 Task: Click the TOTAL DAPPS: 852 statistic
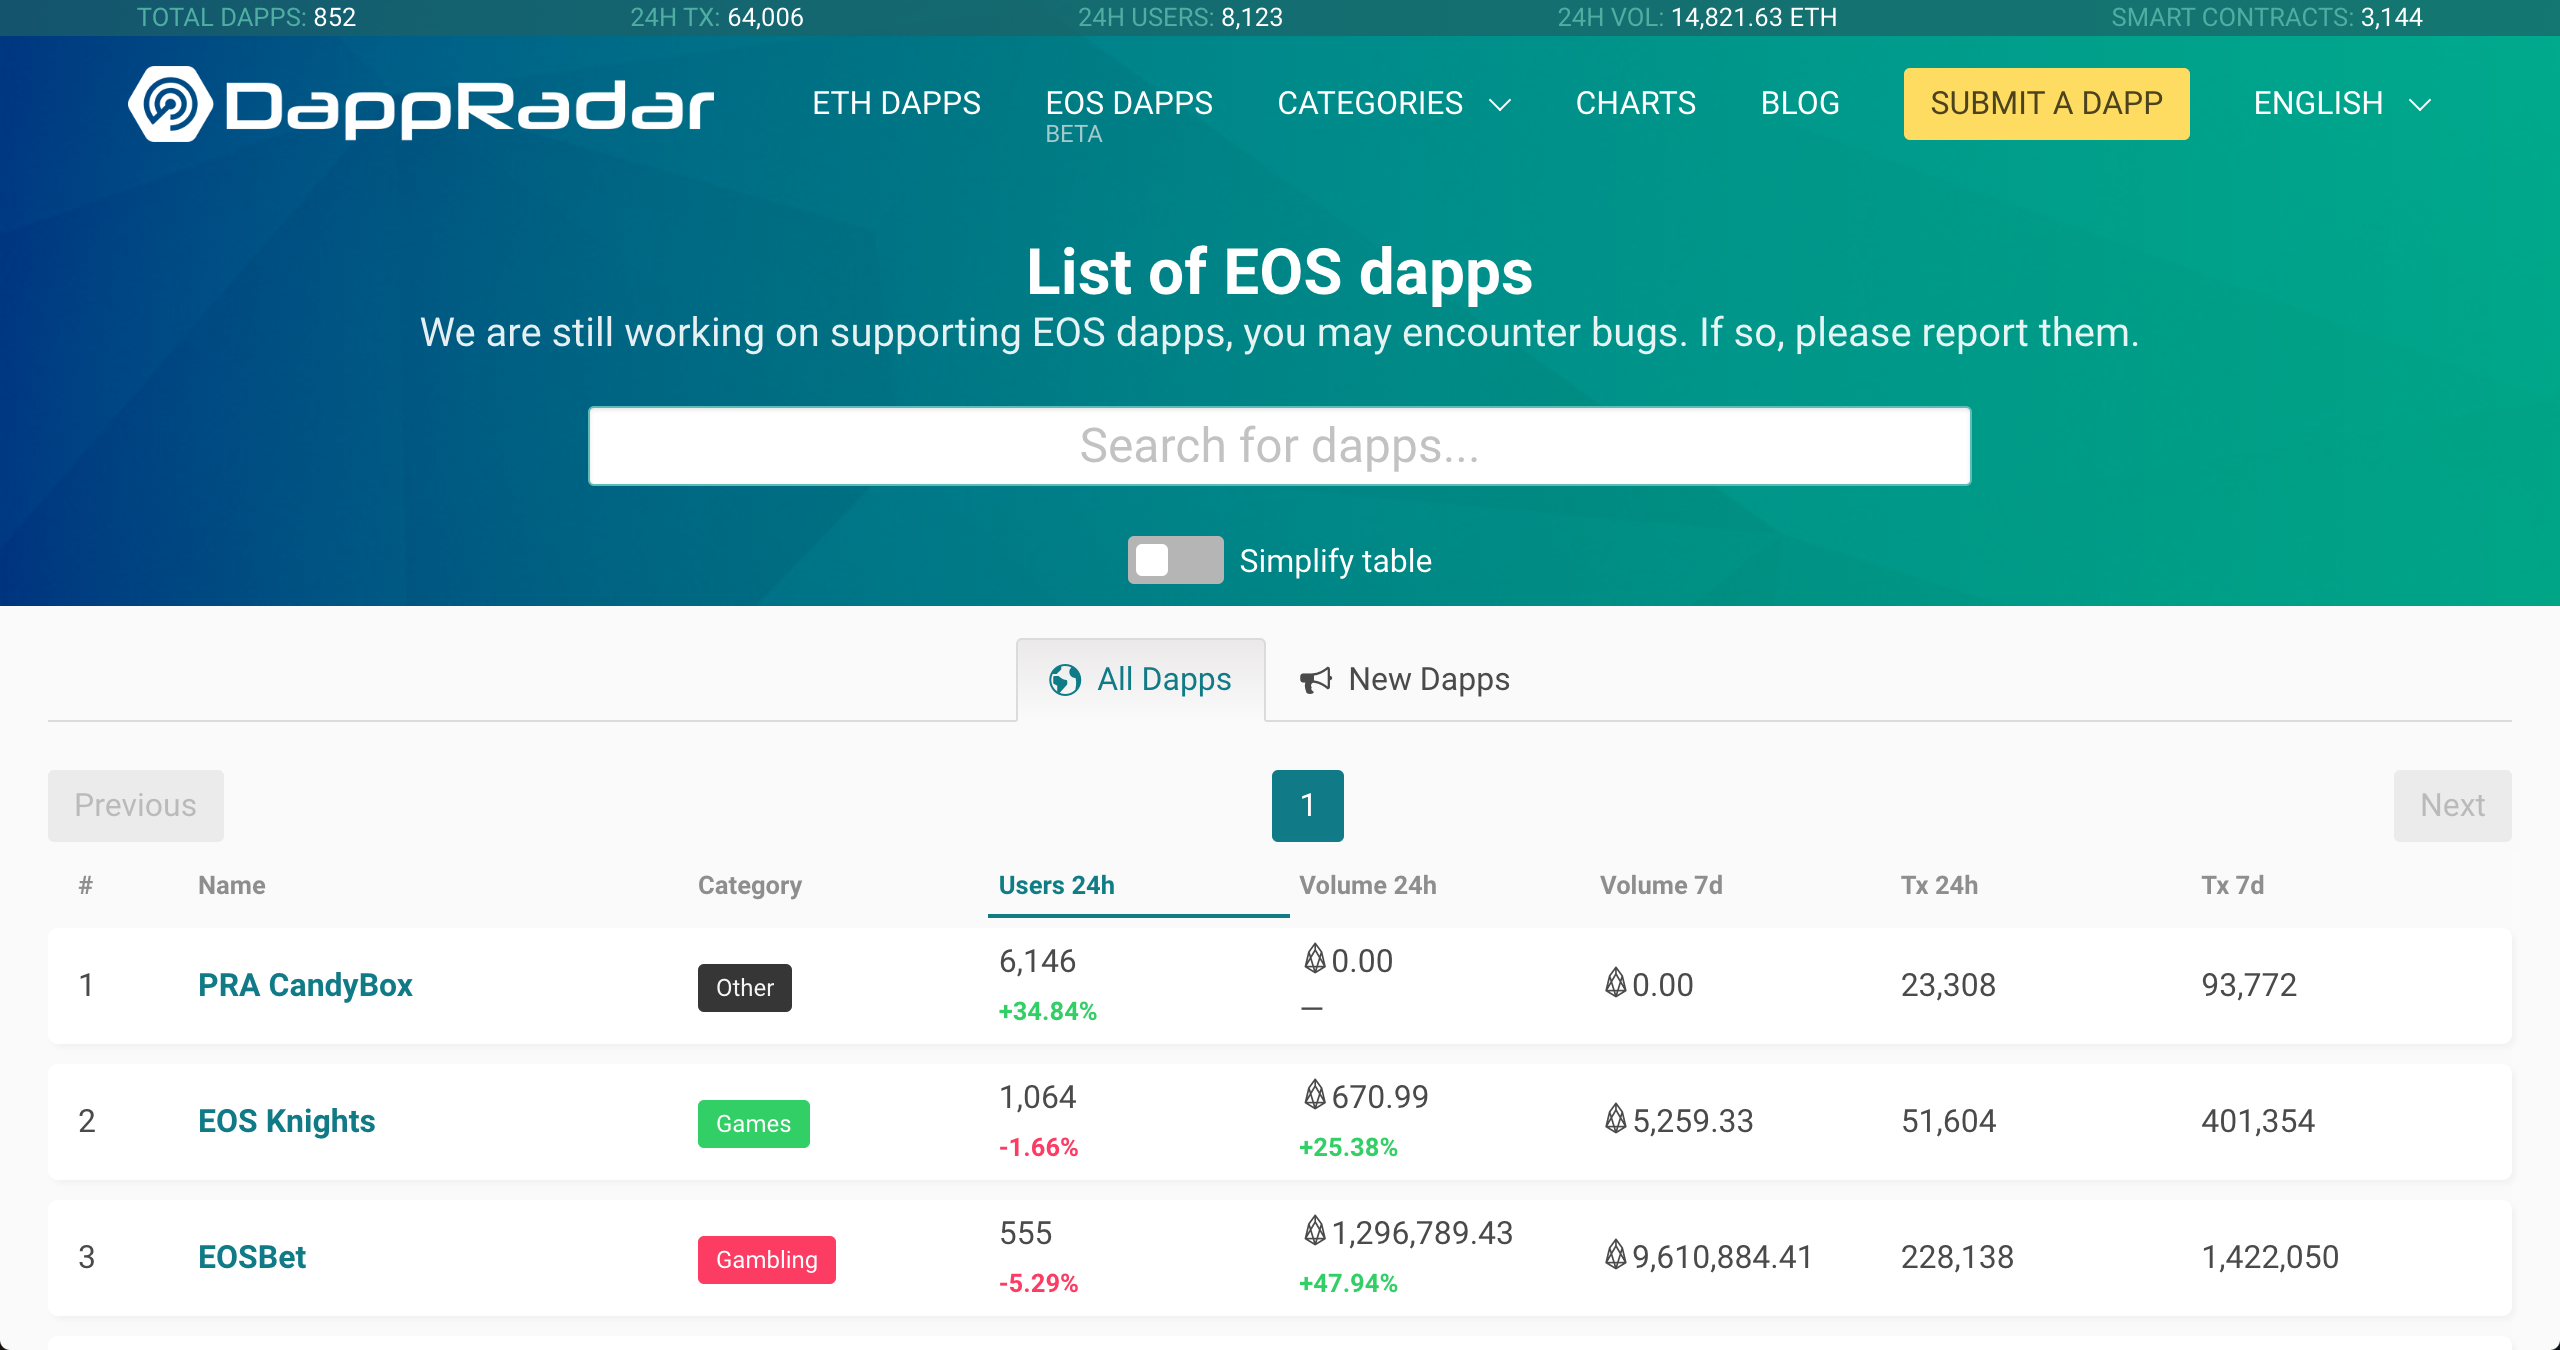click(246, 17)
